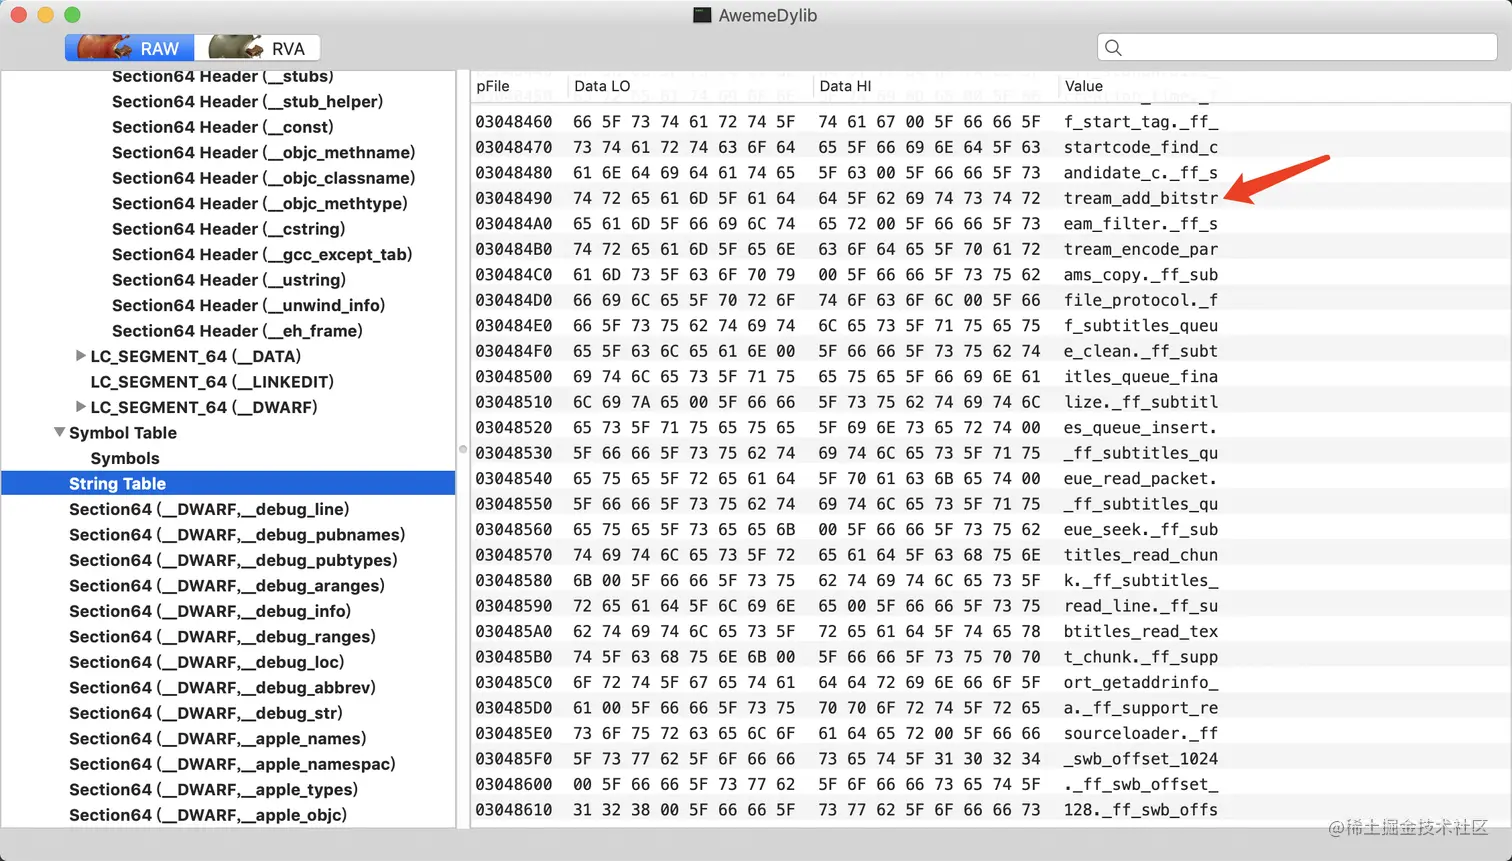Click value text 'es_queue_insert.'
This screenshot has width=1512, height=861.
[1141, 427]
